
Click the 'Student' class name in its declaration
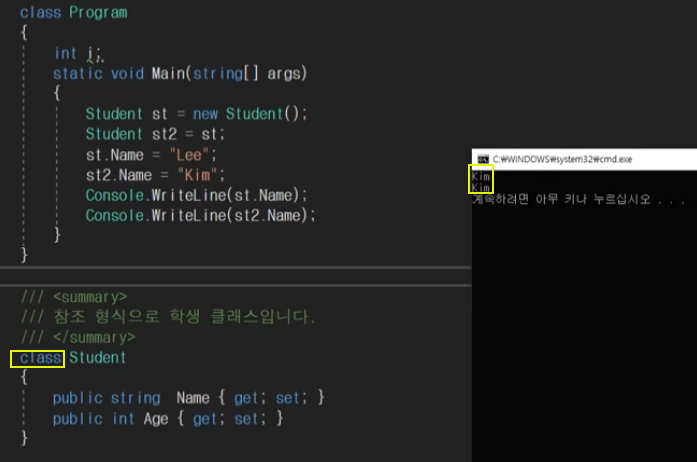[x=98, y=358]
